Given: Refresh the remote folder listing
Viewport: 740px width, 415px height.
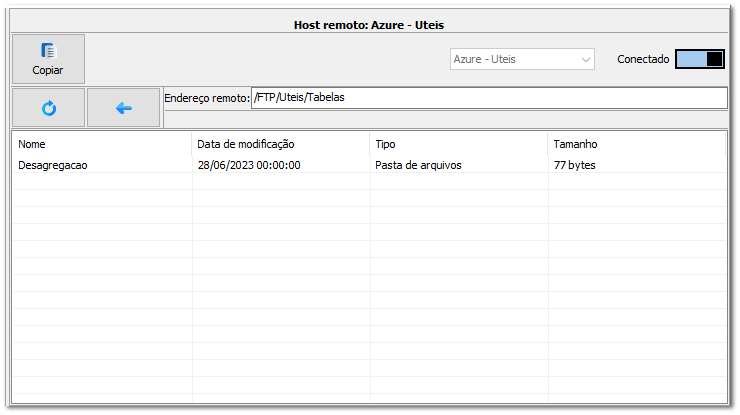Looking at the screenshot, I should (x=48, y=108).
